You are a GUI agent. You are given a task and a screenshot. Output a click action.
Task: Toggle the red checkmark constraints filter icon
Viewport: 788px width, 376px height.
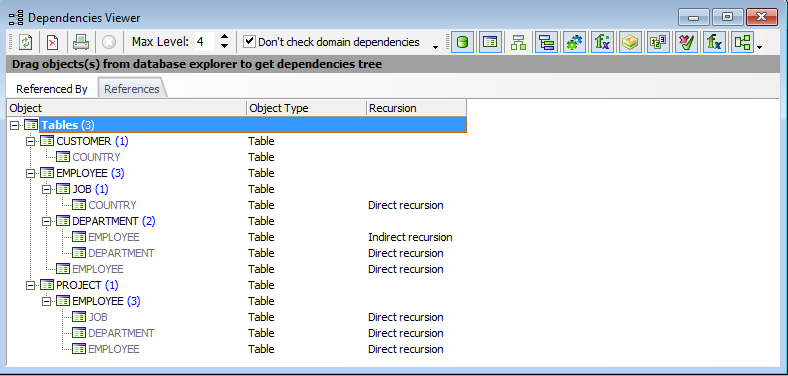685,42
